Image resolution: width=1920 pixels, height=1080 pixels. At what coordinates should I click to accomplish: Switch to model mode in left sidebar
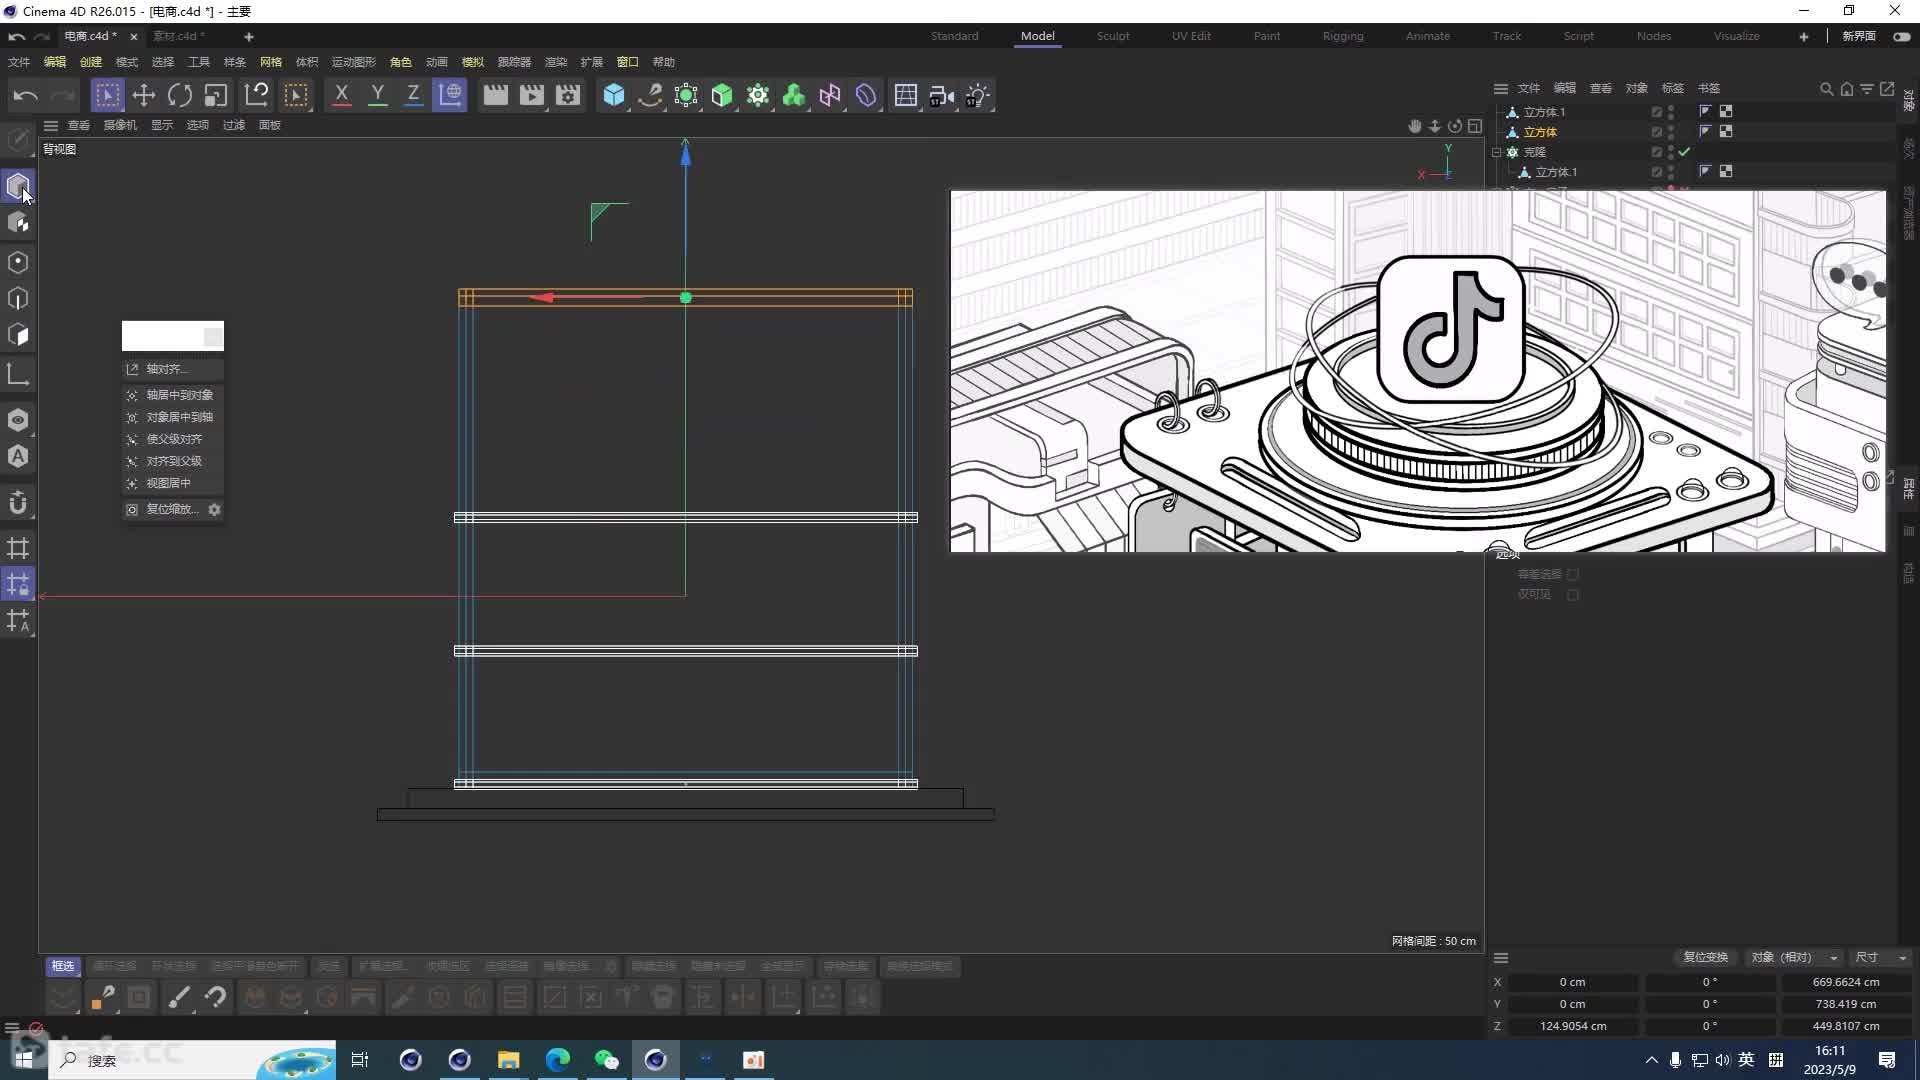point(18,186)
